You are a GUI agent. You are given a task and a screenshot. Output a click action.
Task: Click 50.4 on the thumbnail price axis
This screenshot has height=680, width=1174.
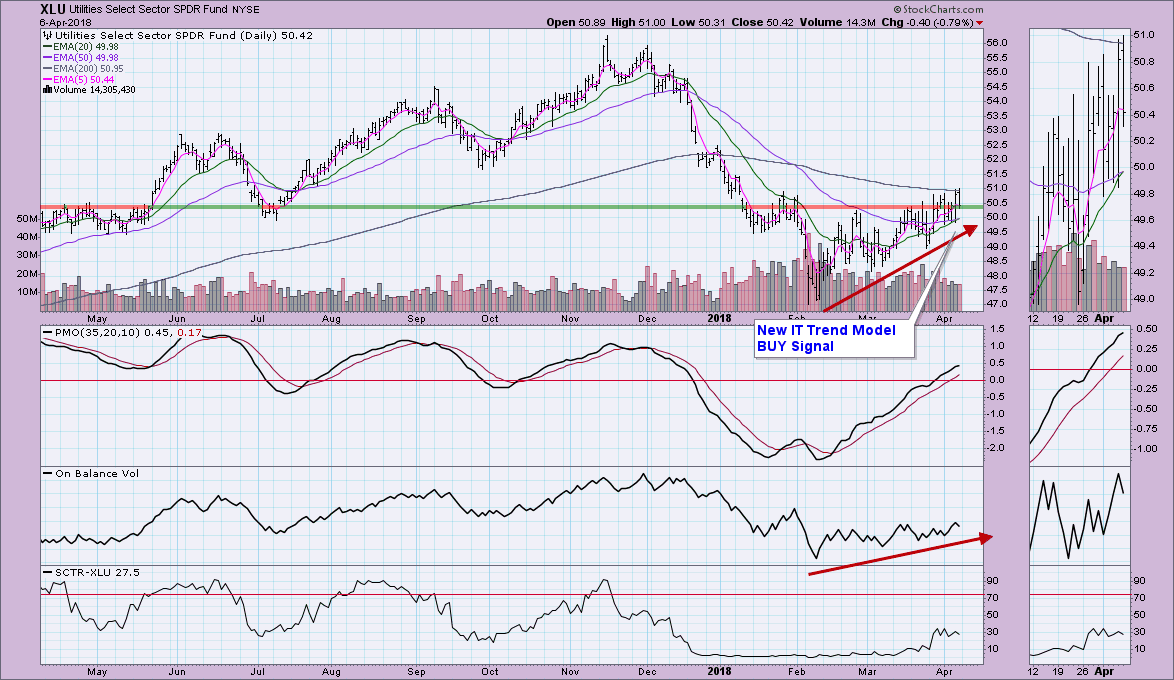[x=1143, y=115]
